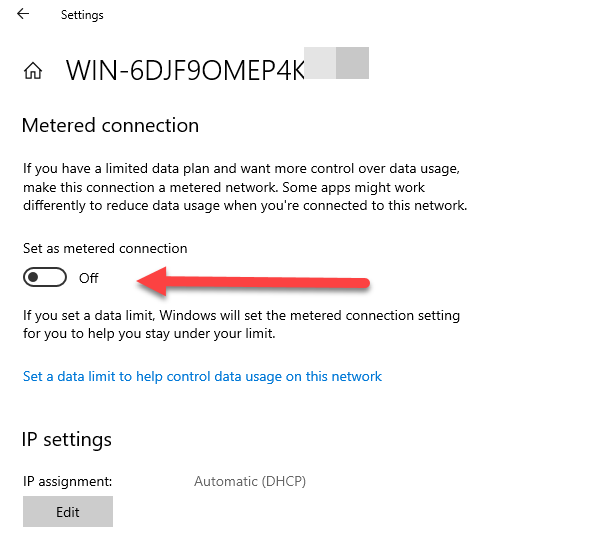Click the IP settings section heading
The image size is (614, 542).
(67, 440)
